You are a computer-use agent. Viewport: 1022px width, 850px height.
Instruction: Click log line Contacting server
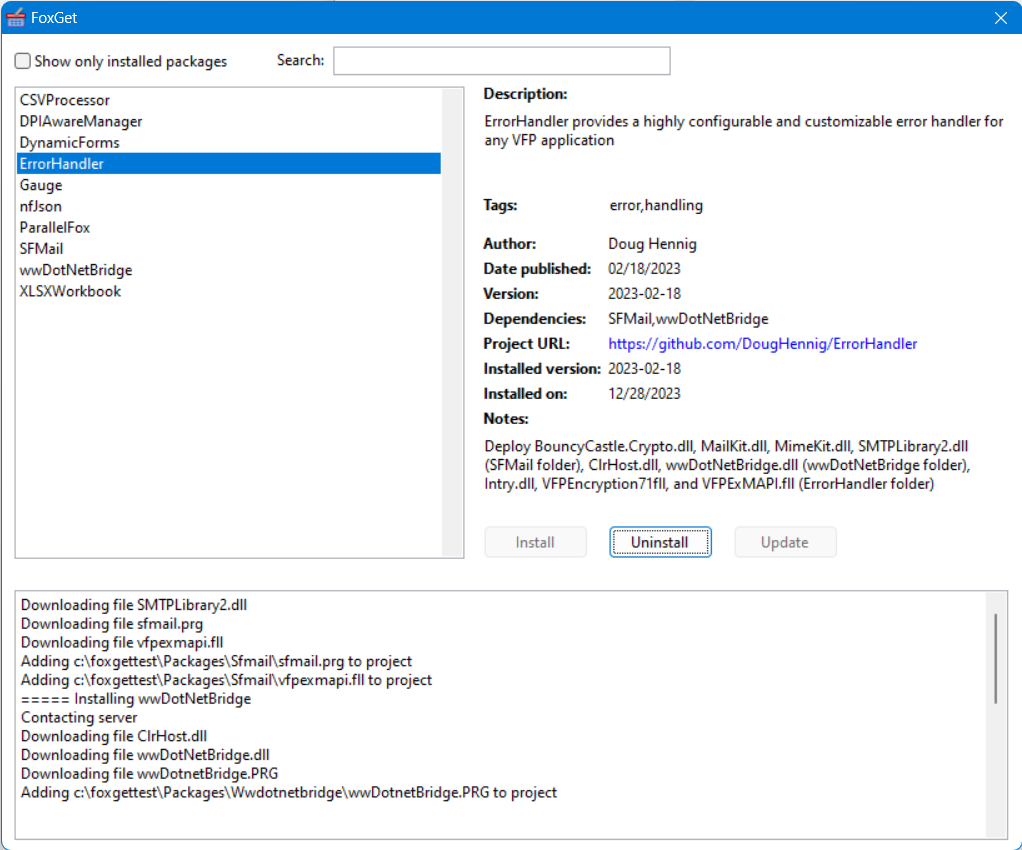click(79, 718)
